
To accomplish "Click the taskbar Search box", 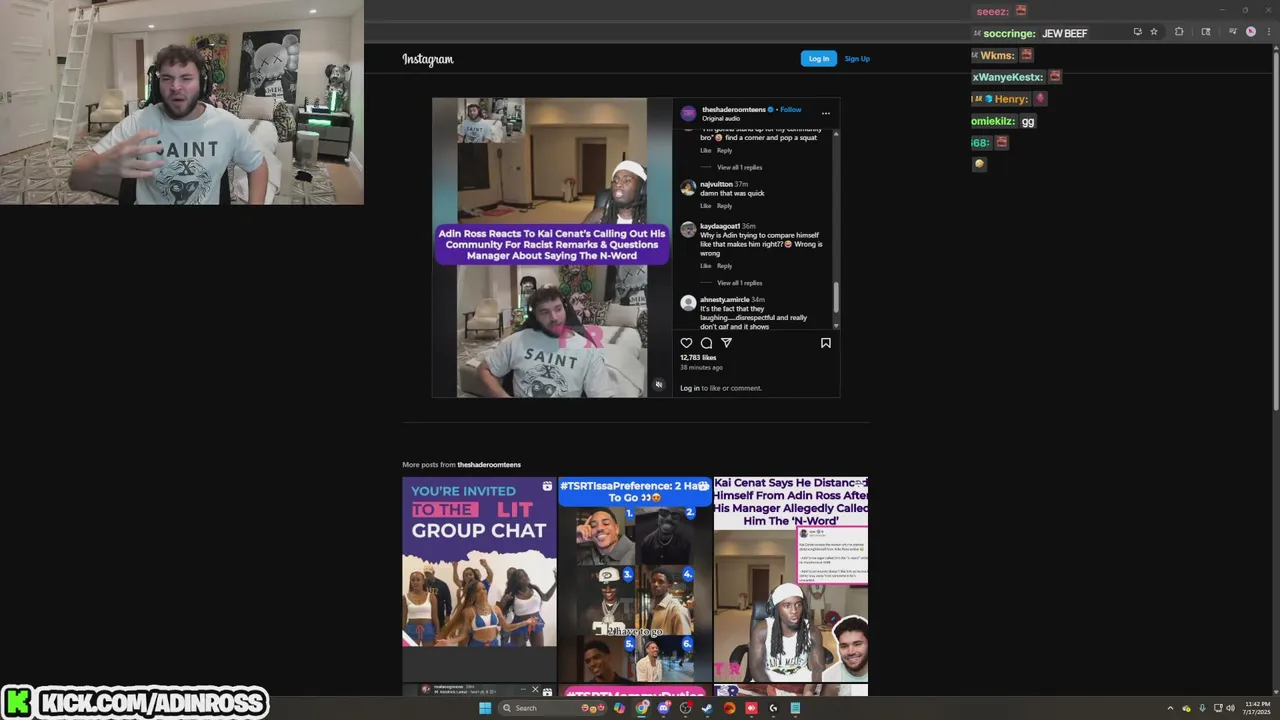I will point(553,708).
